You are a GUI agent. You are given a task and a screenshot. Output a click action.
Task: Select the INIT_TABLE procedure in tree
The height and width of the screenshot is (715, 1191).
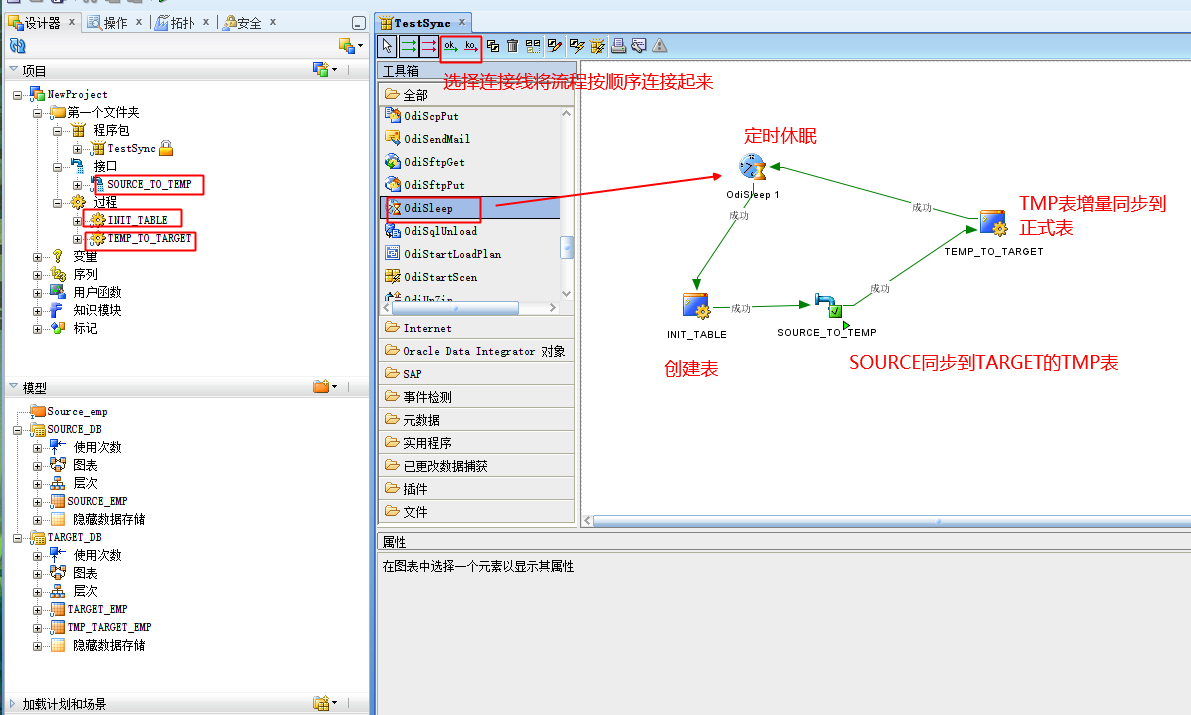(137, 220)
